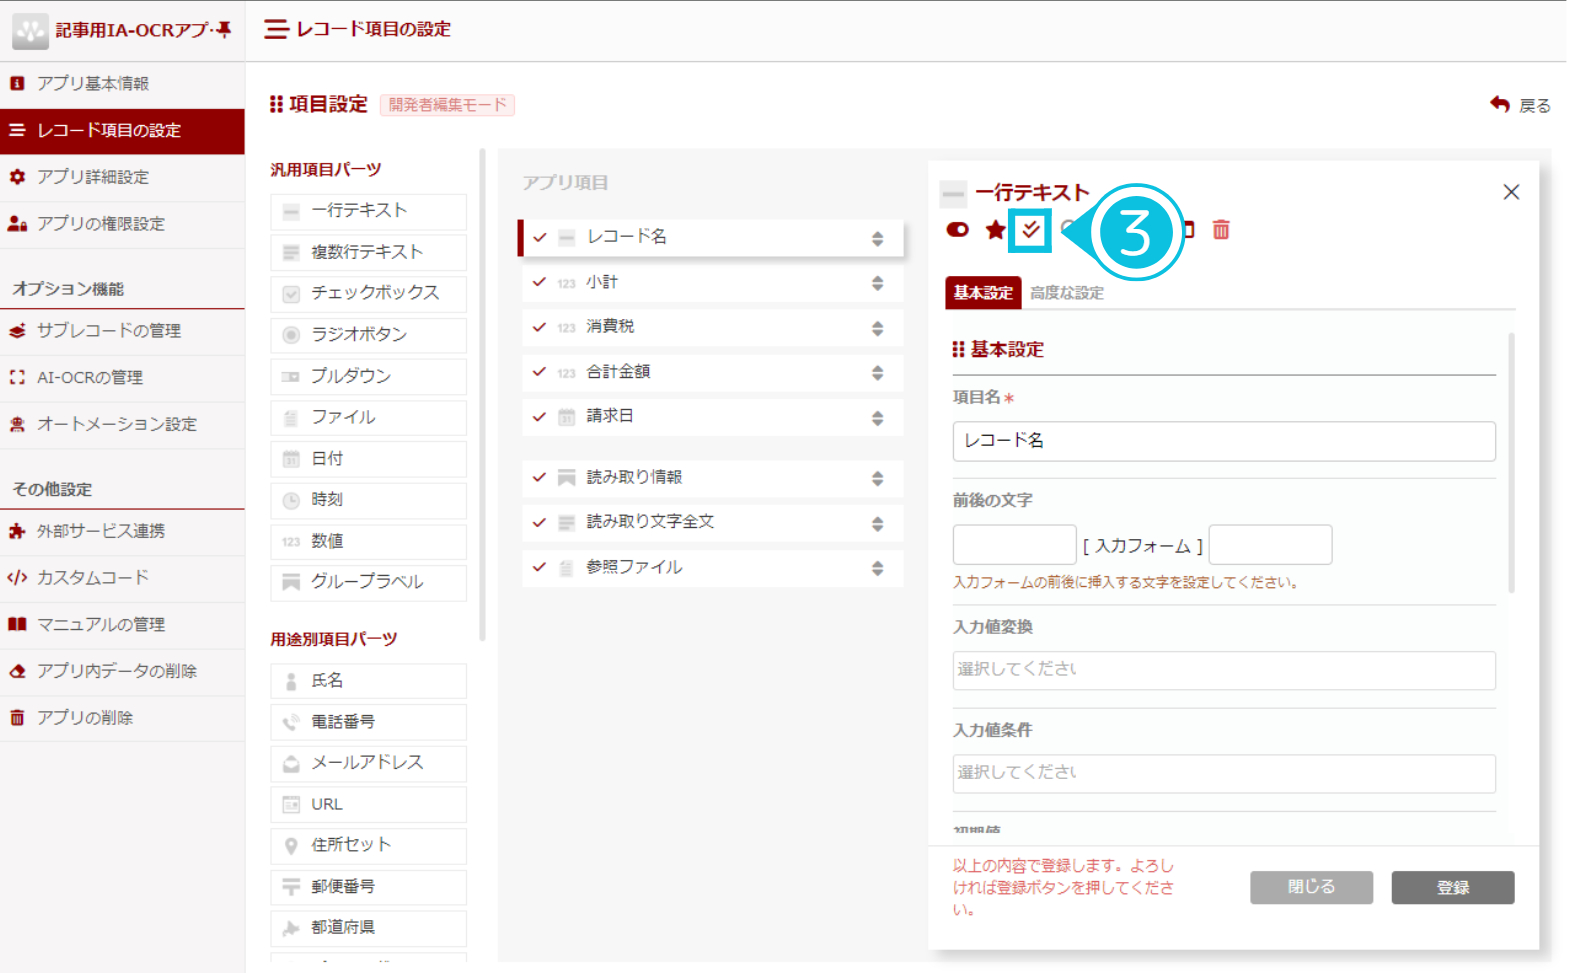Add the 一行テキスト part from 汎用項目パーツ
Screen dimensions: 1571x973
click(368, 211)
